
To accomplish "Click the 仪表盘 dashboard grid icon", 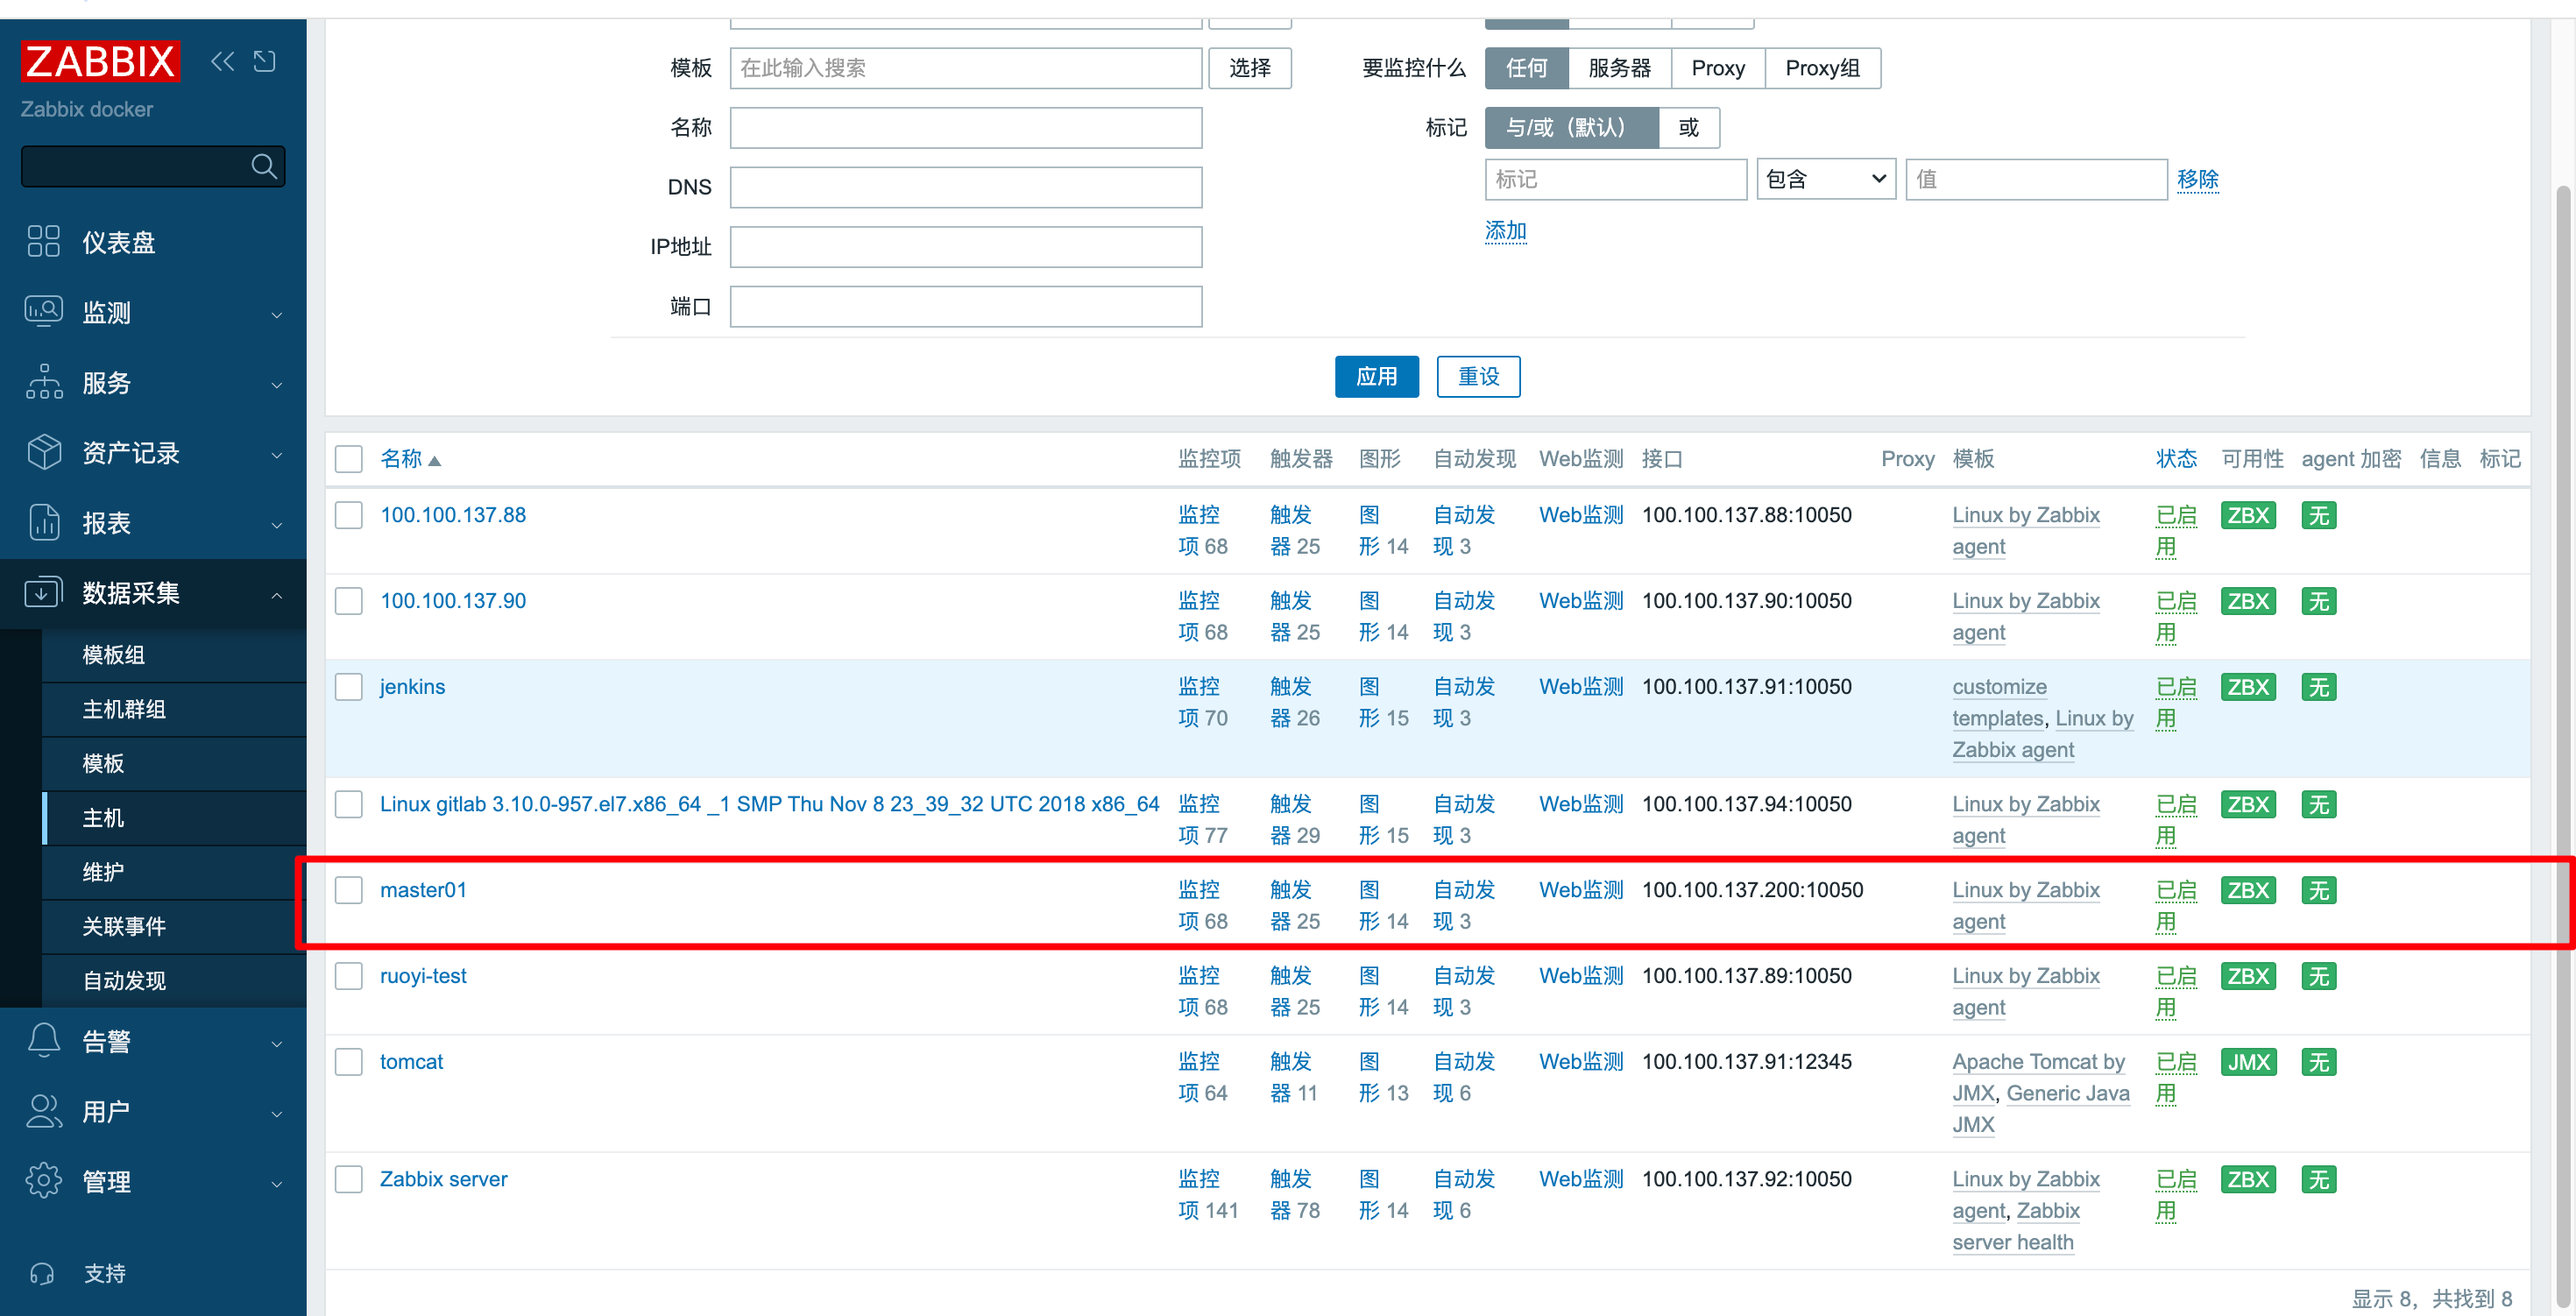I will point(44,242).
